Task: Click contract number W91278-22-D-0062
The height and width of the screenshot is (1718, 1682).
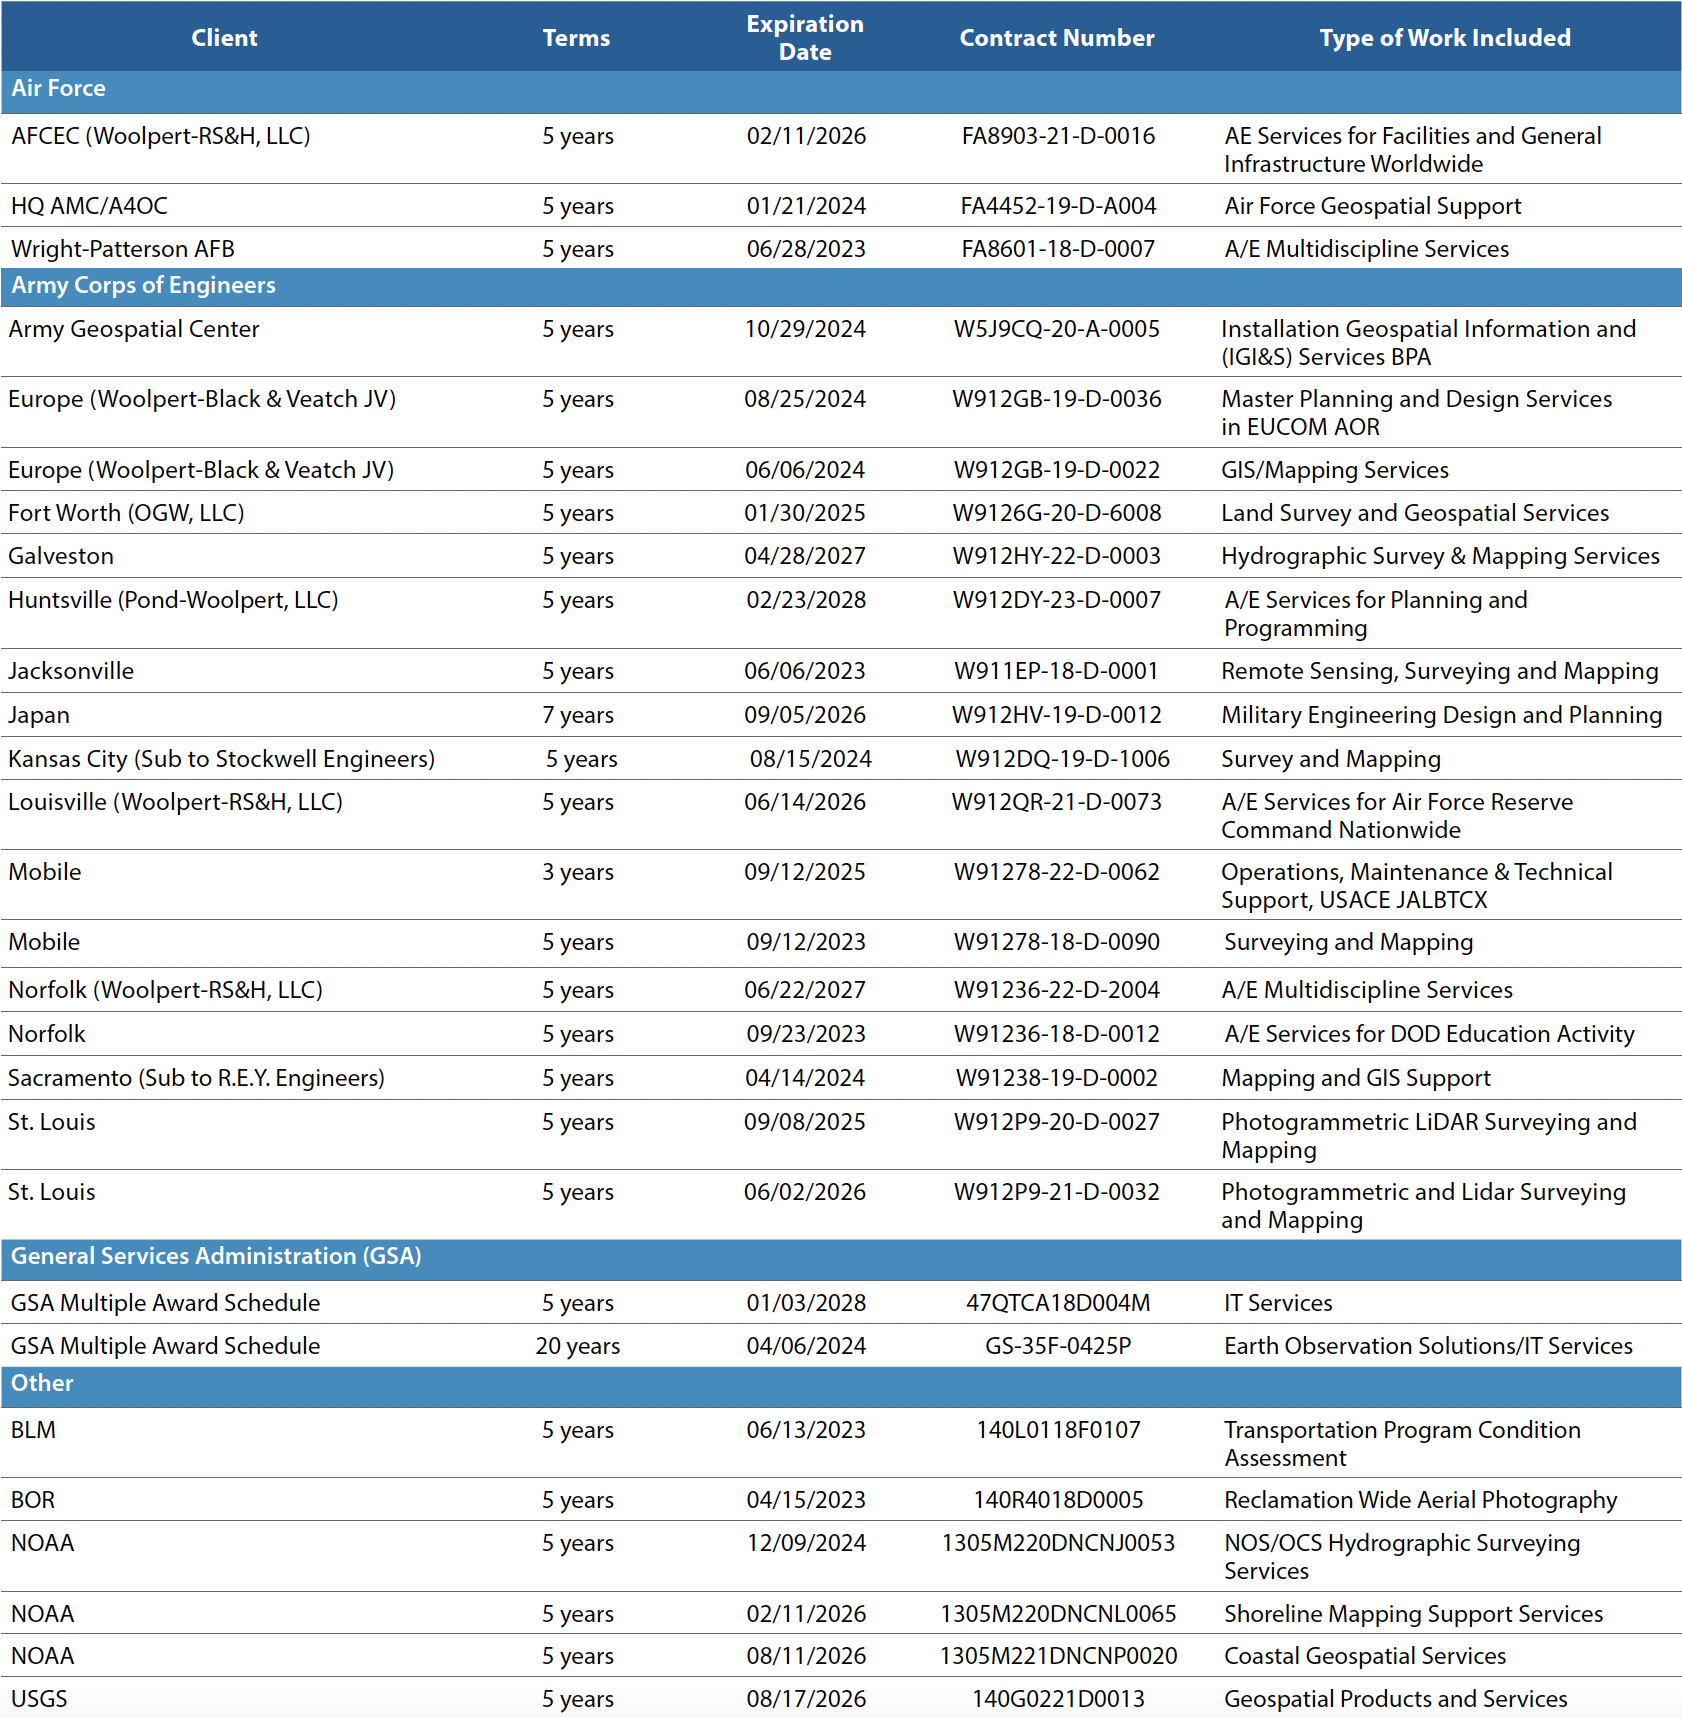Action: 1057,872
